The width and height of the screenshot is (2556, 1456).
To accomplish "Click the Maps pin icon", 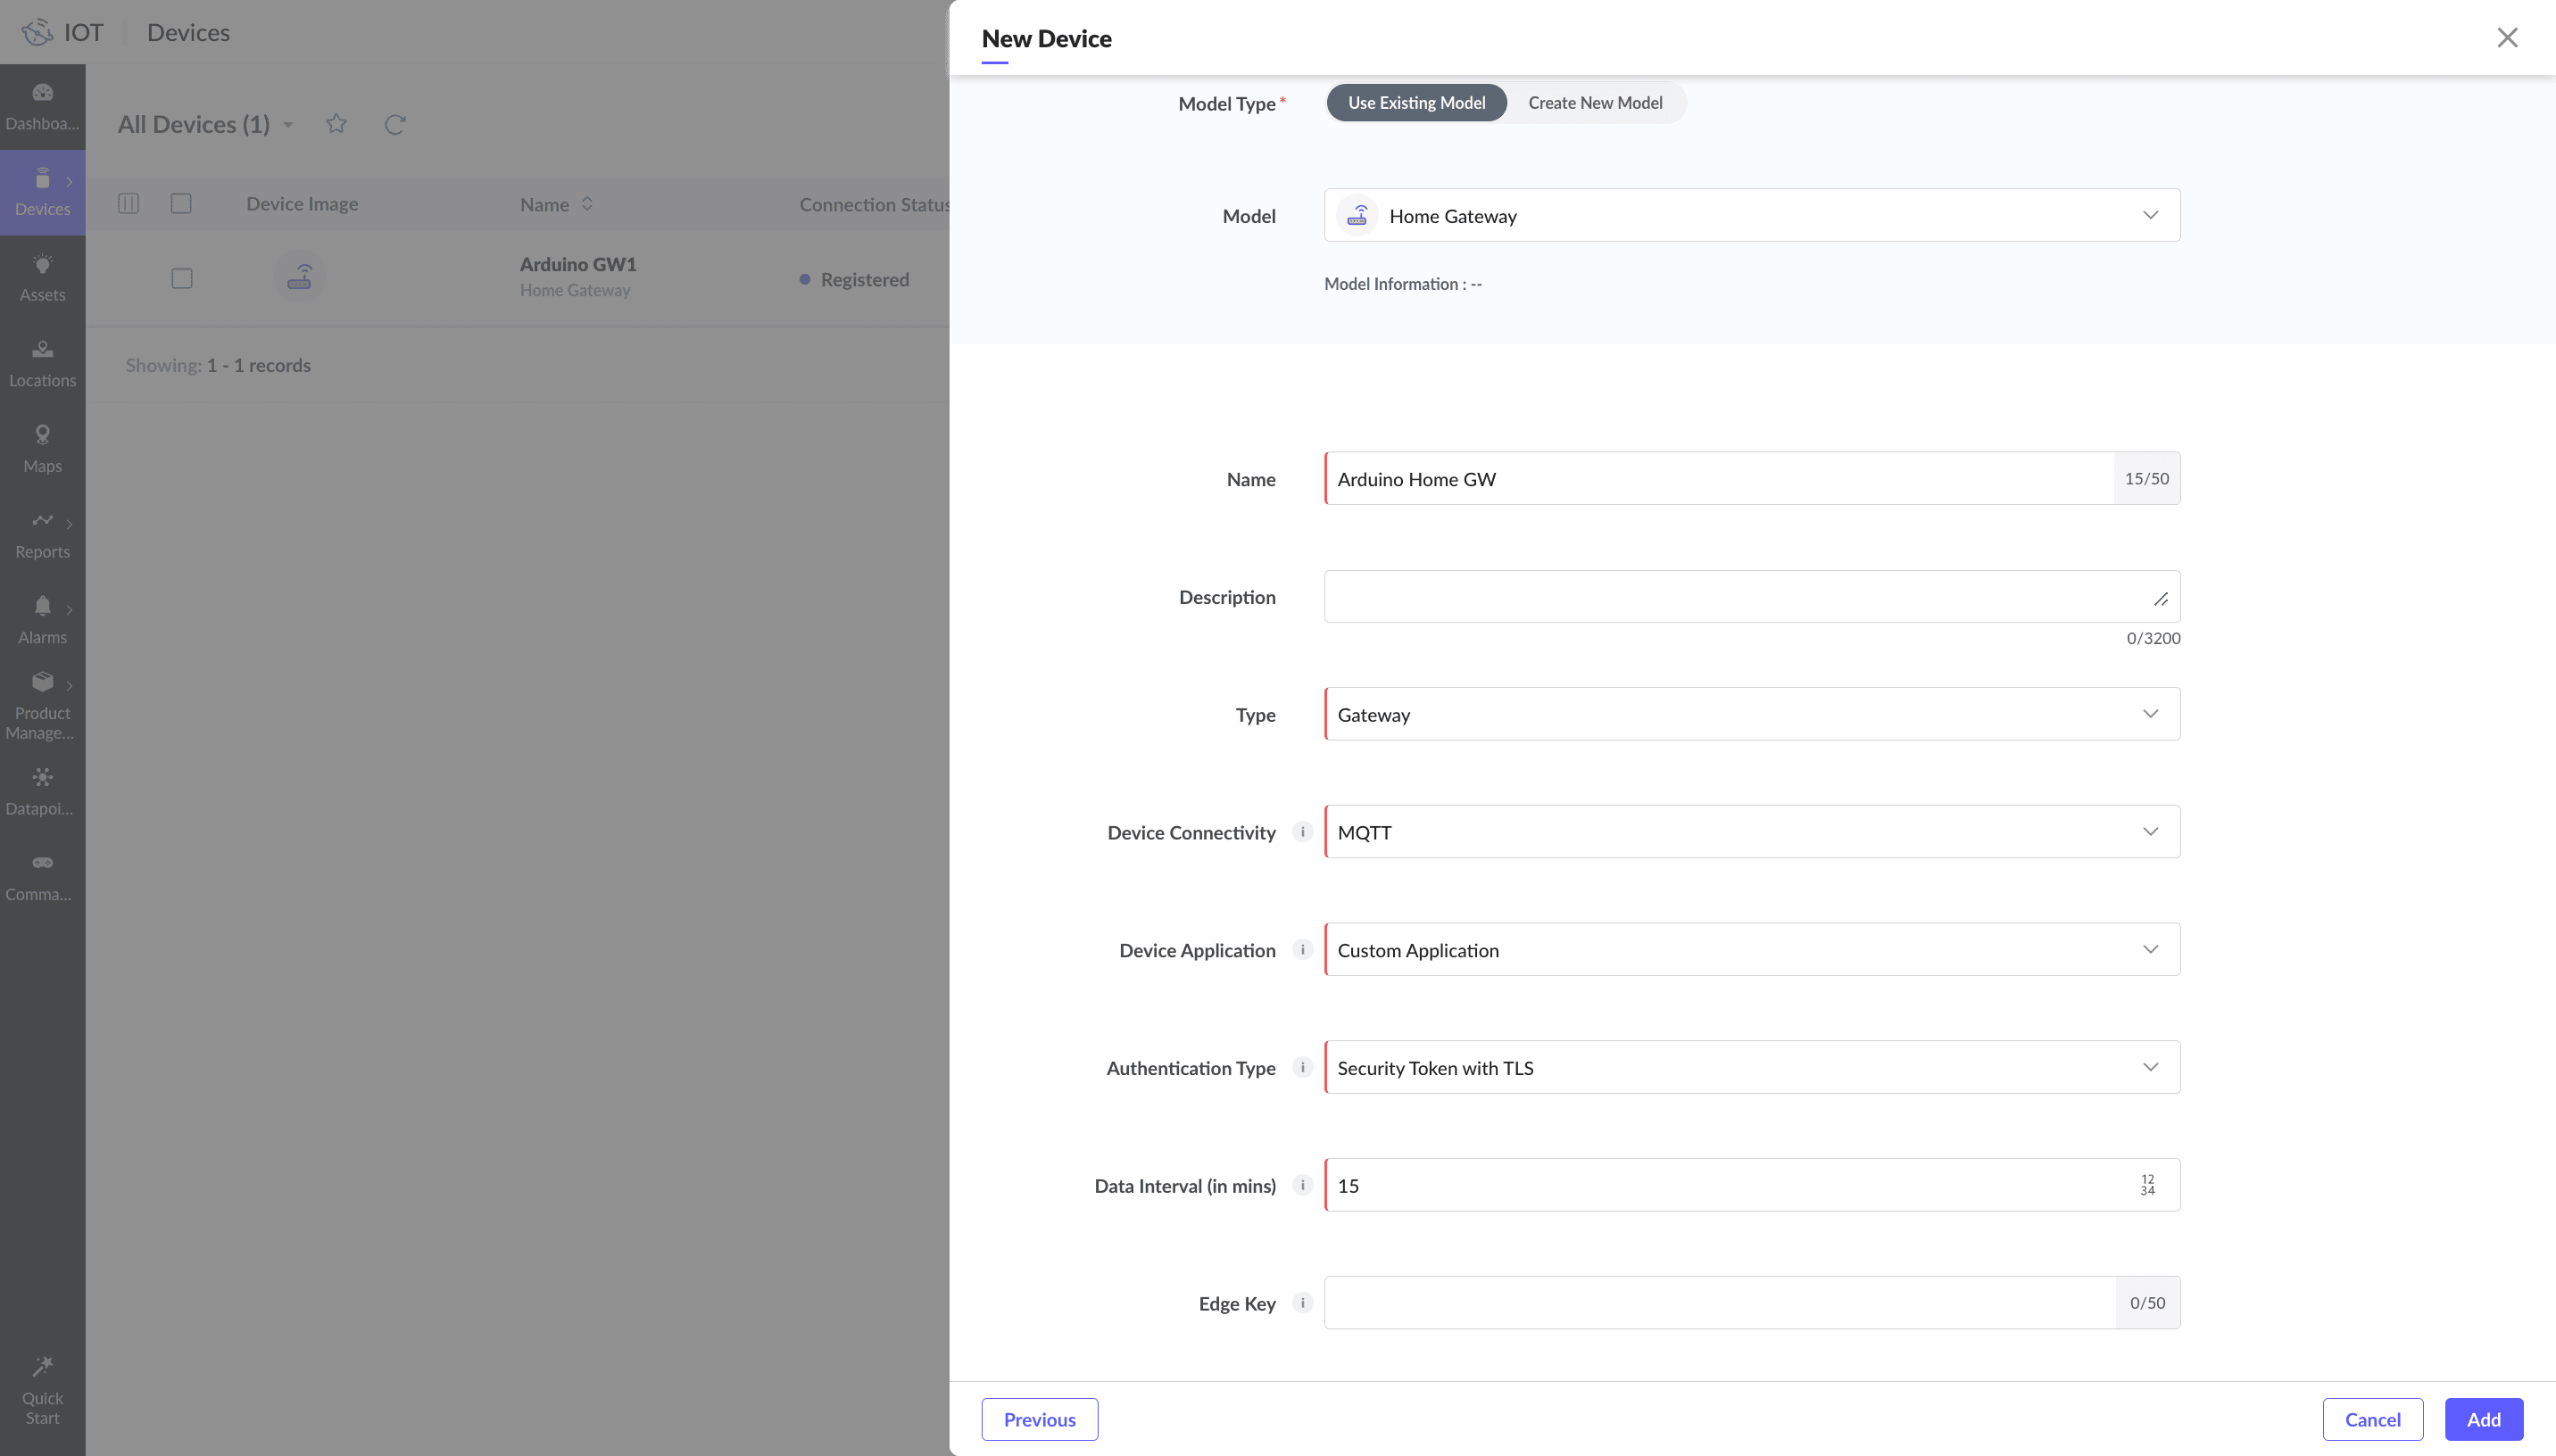I will pyautogui.click(x=42, y=435).
